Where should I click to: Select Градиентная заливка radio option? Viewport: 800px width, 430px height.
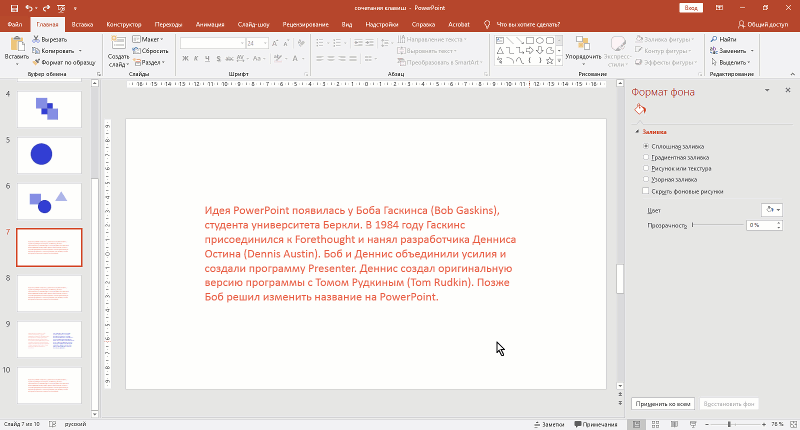click(676, 158)
